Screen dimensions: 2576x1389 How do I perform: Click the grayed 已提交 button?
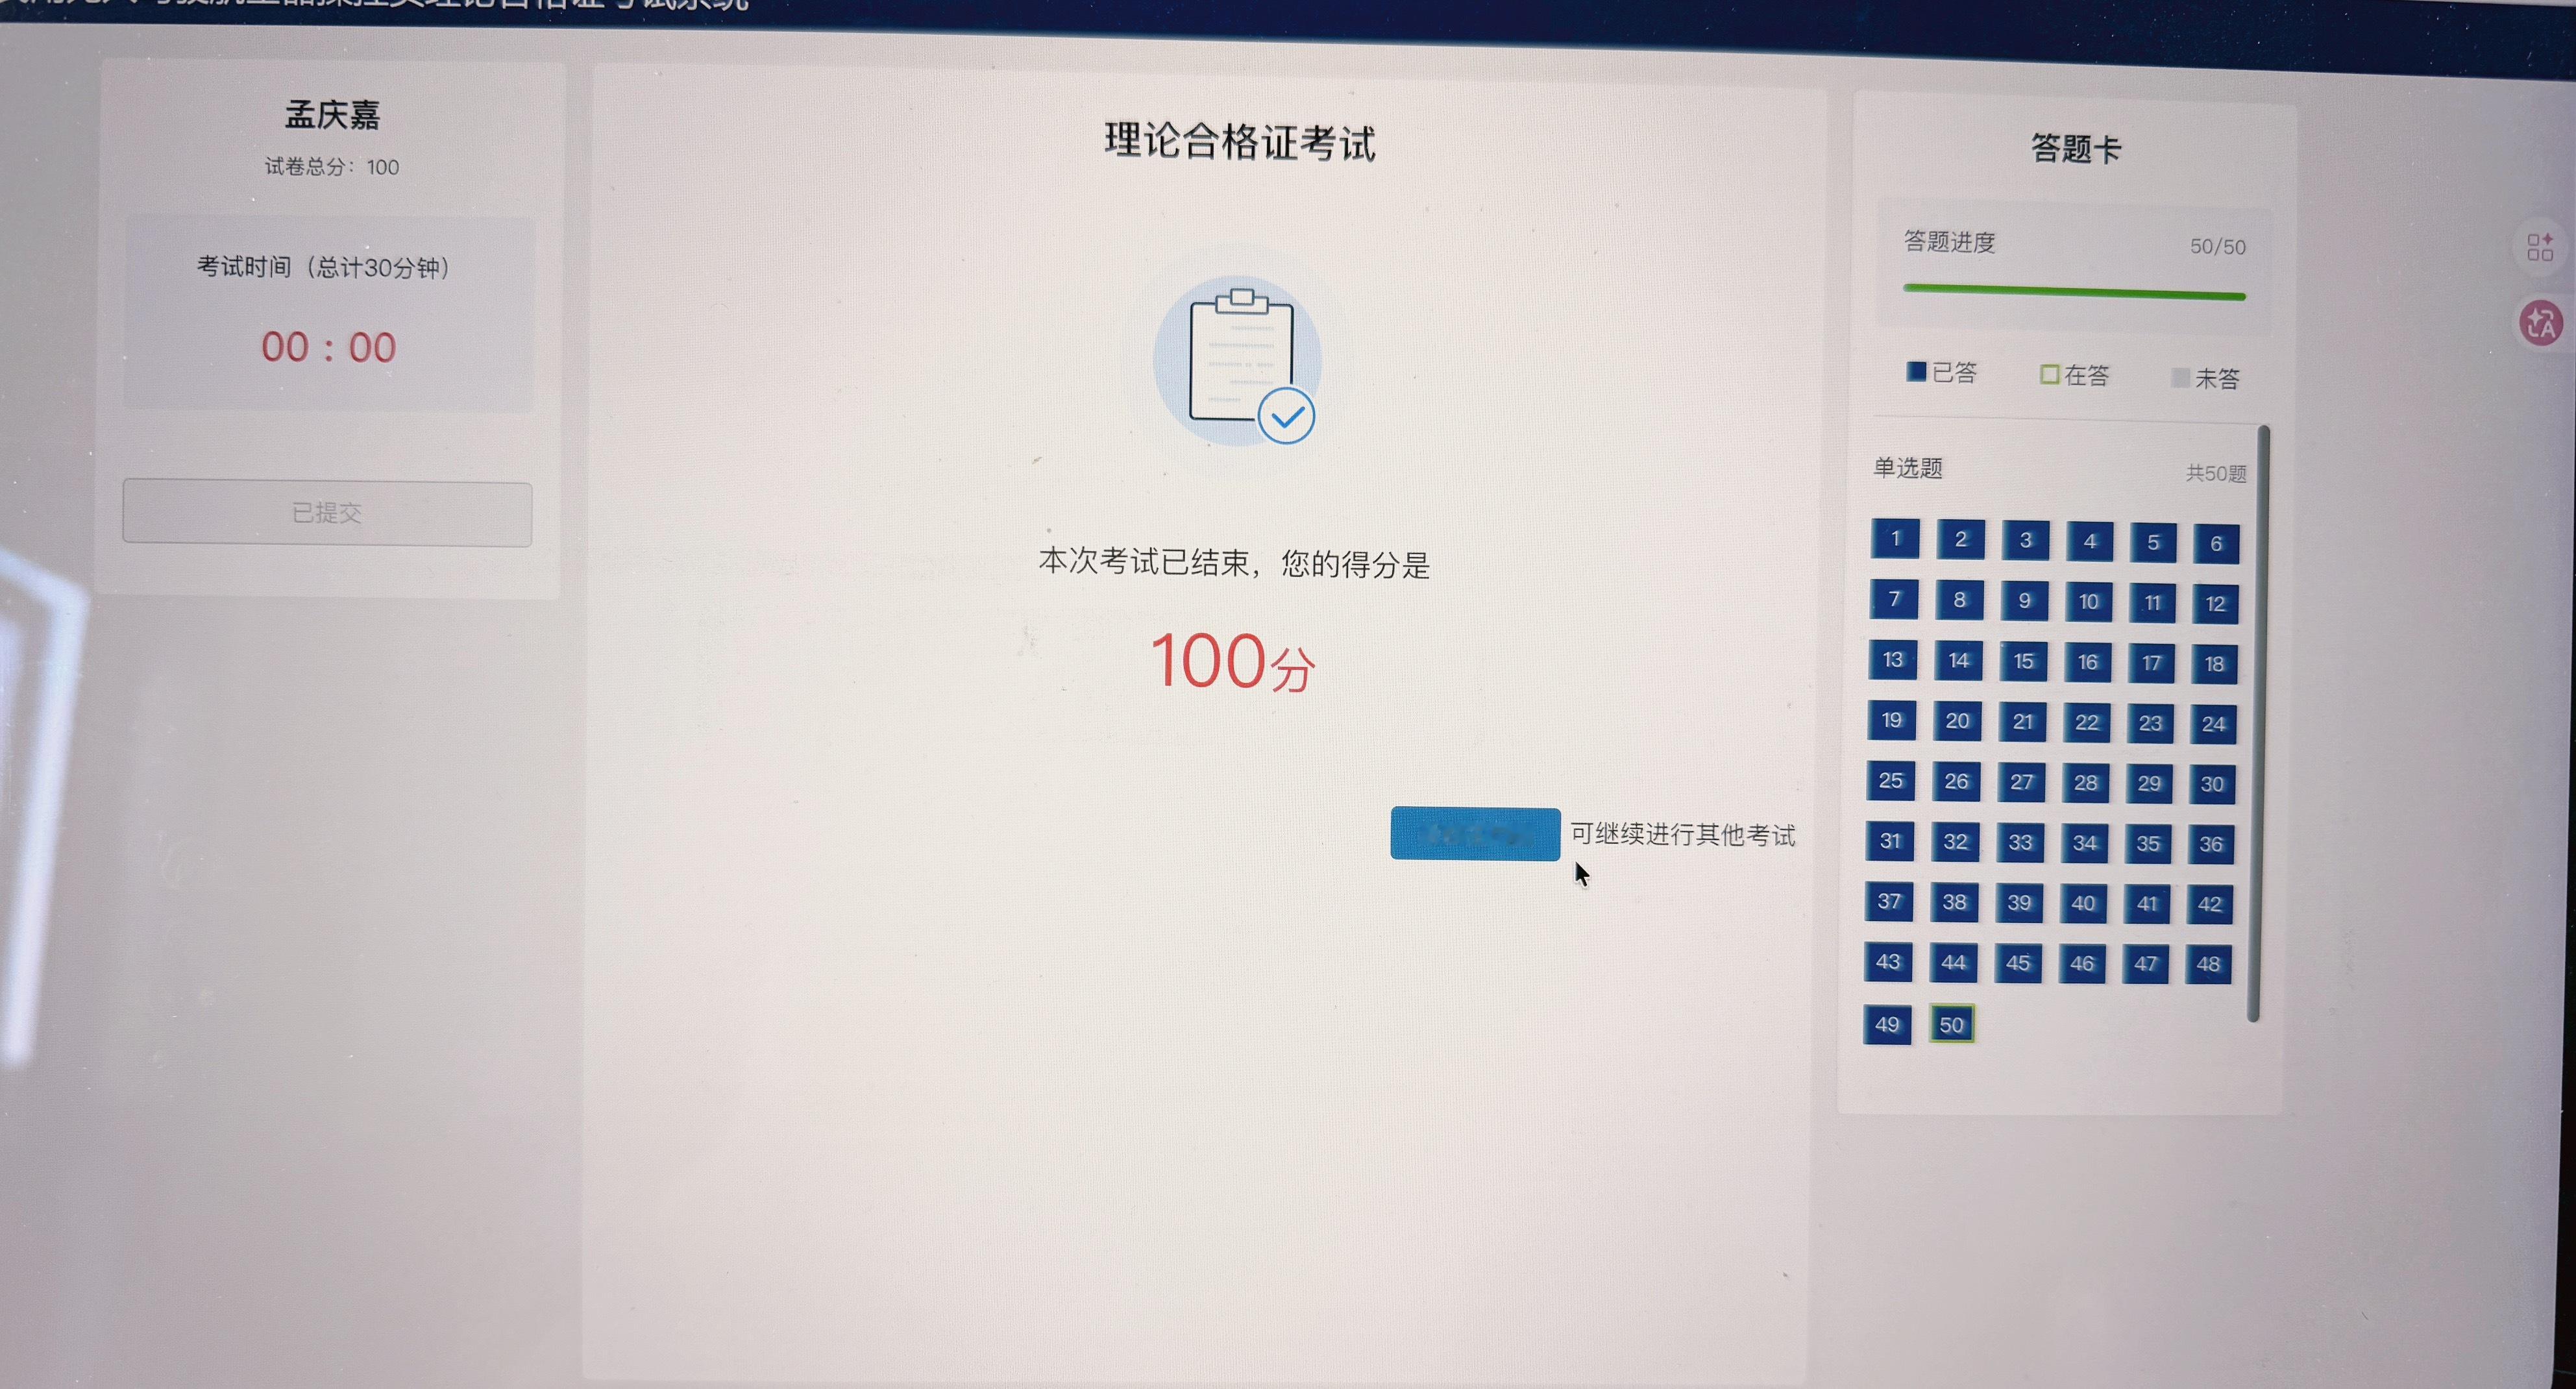click(x=327, y=514)
